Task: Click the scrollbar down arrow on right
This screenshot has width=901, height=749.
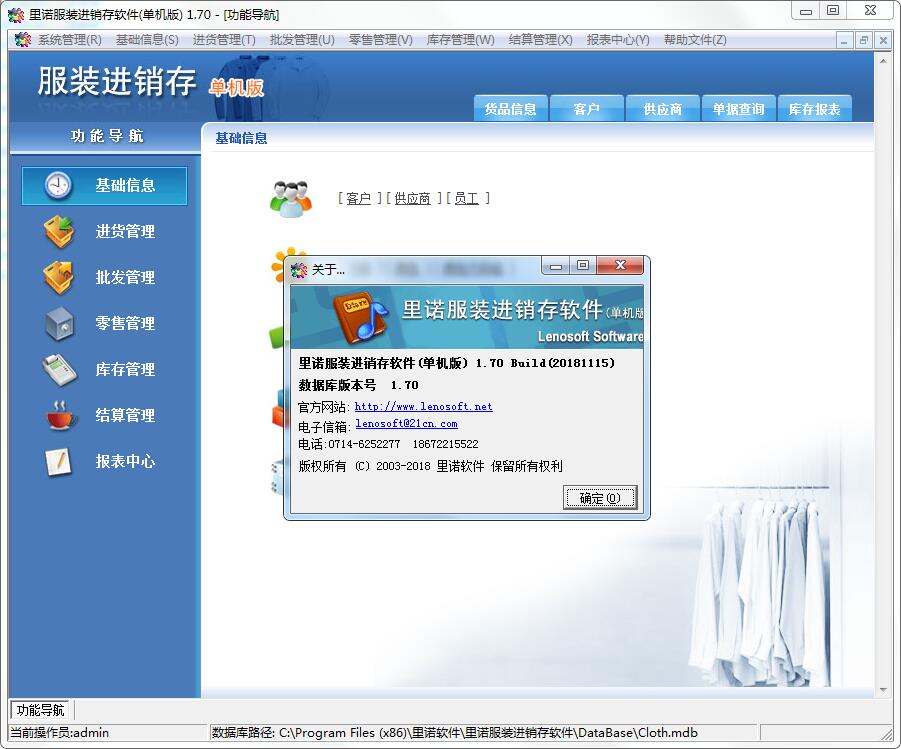Action: [883, 690]
